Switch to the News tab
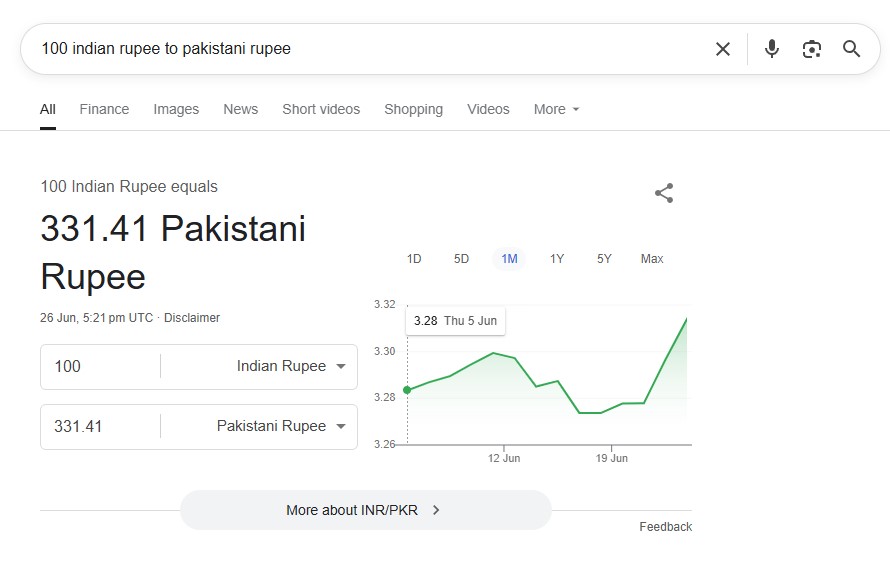The image size is (890, 563). tap(240, 109)
